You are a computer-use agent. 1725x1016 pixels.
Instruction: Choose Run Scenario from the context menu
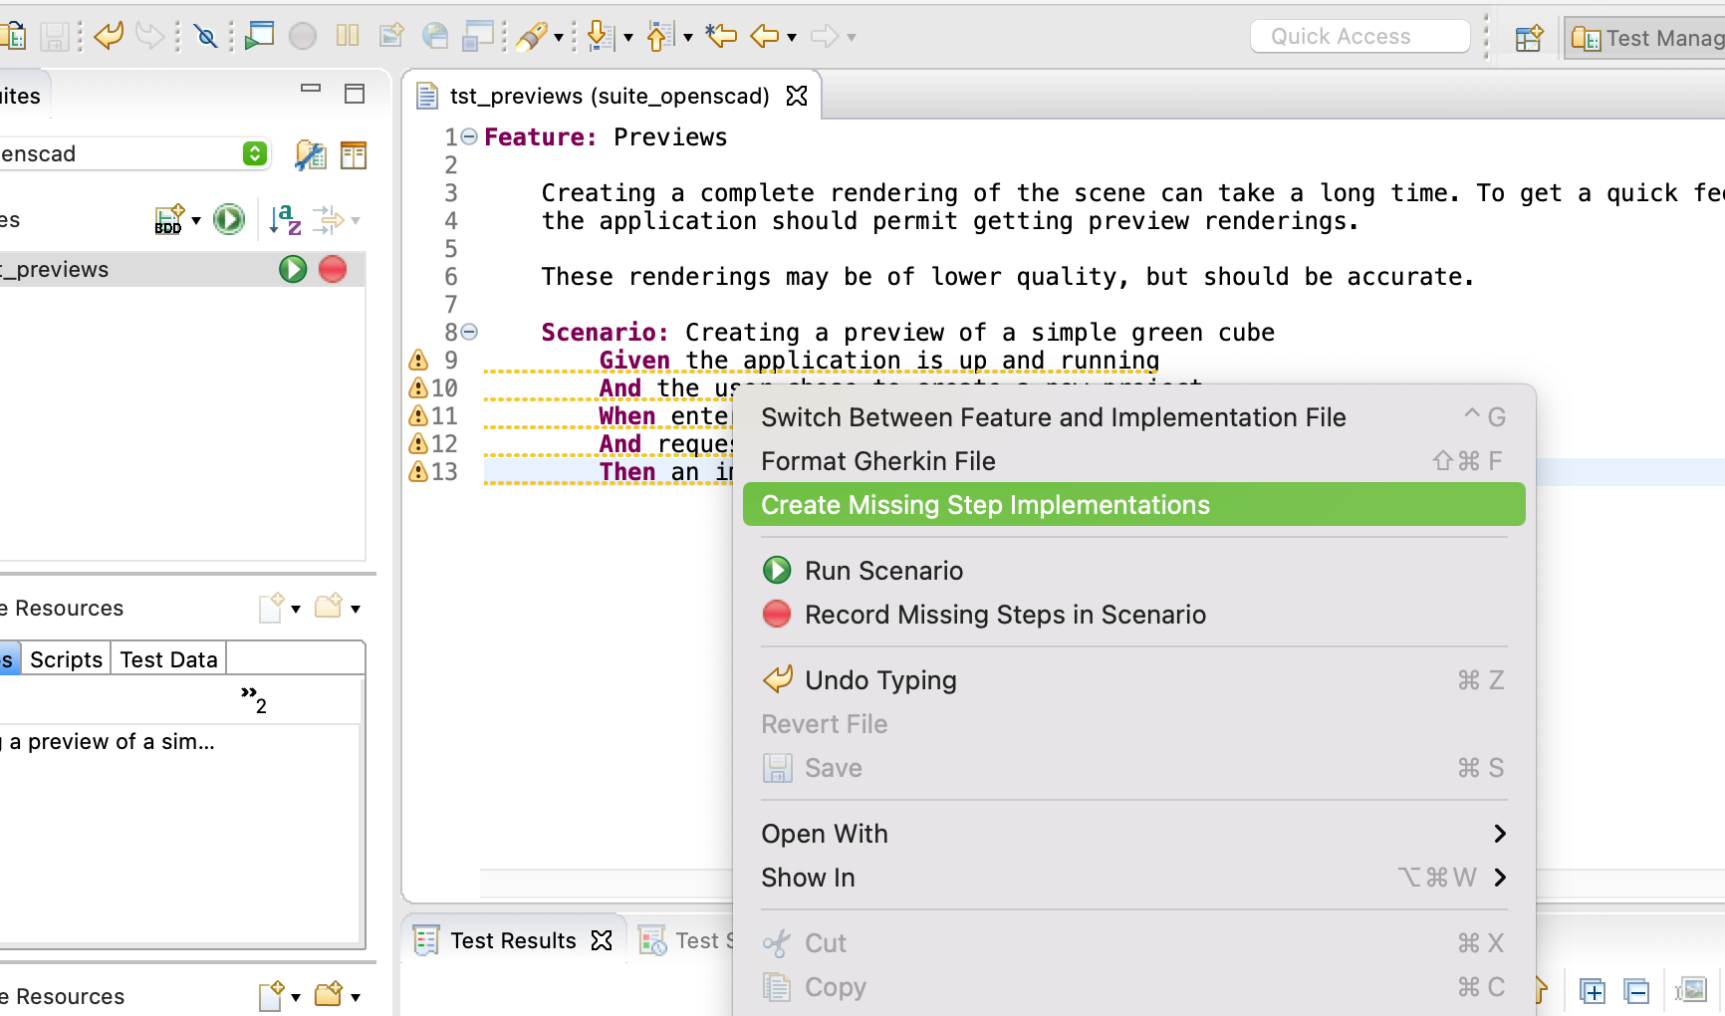[883, 571]
